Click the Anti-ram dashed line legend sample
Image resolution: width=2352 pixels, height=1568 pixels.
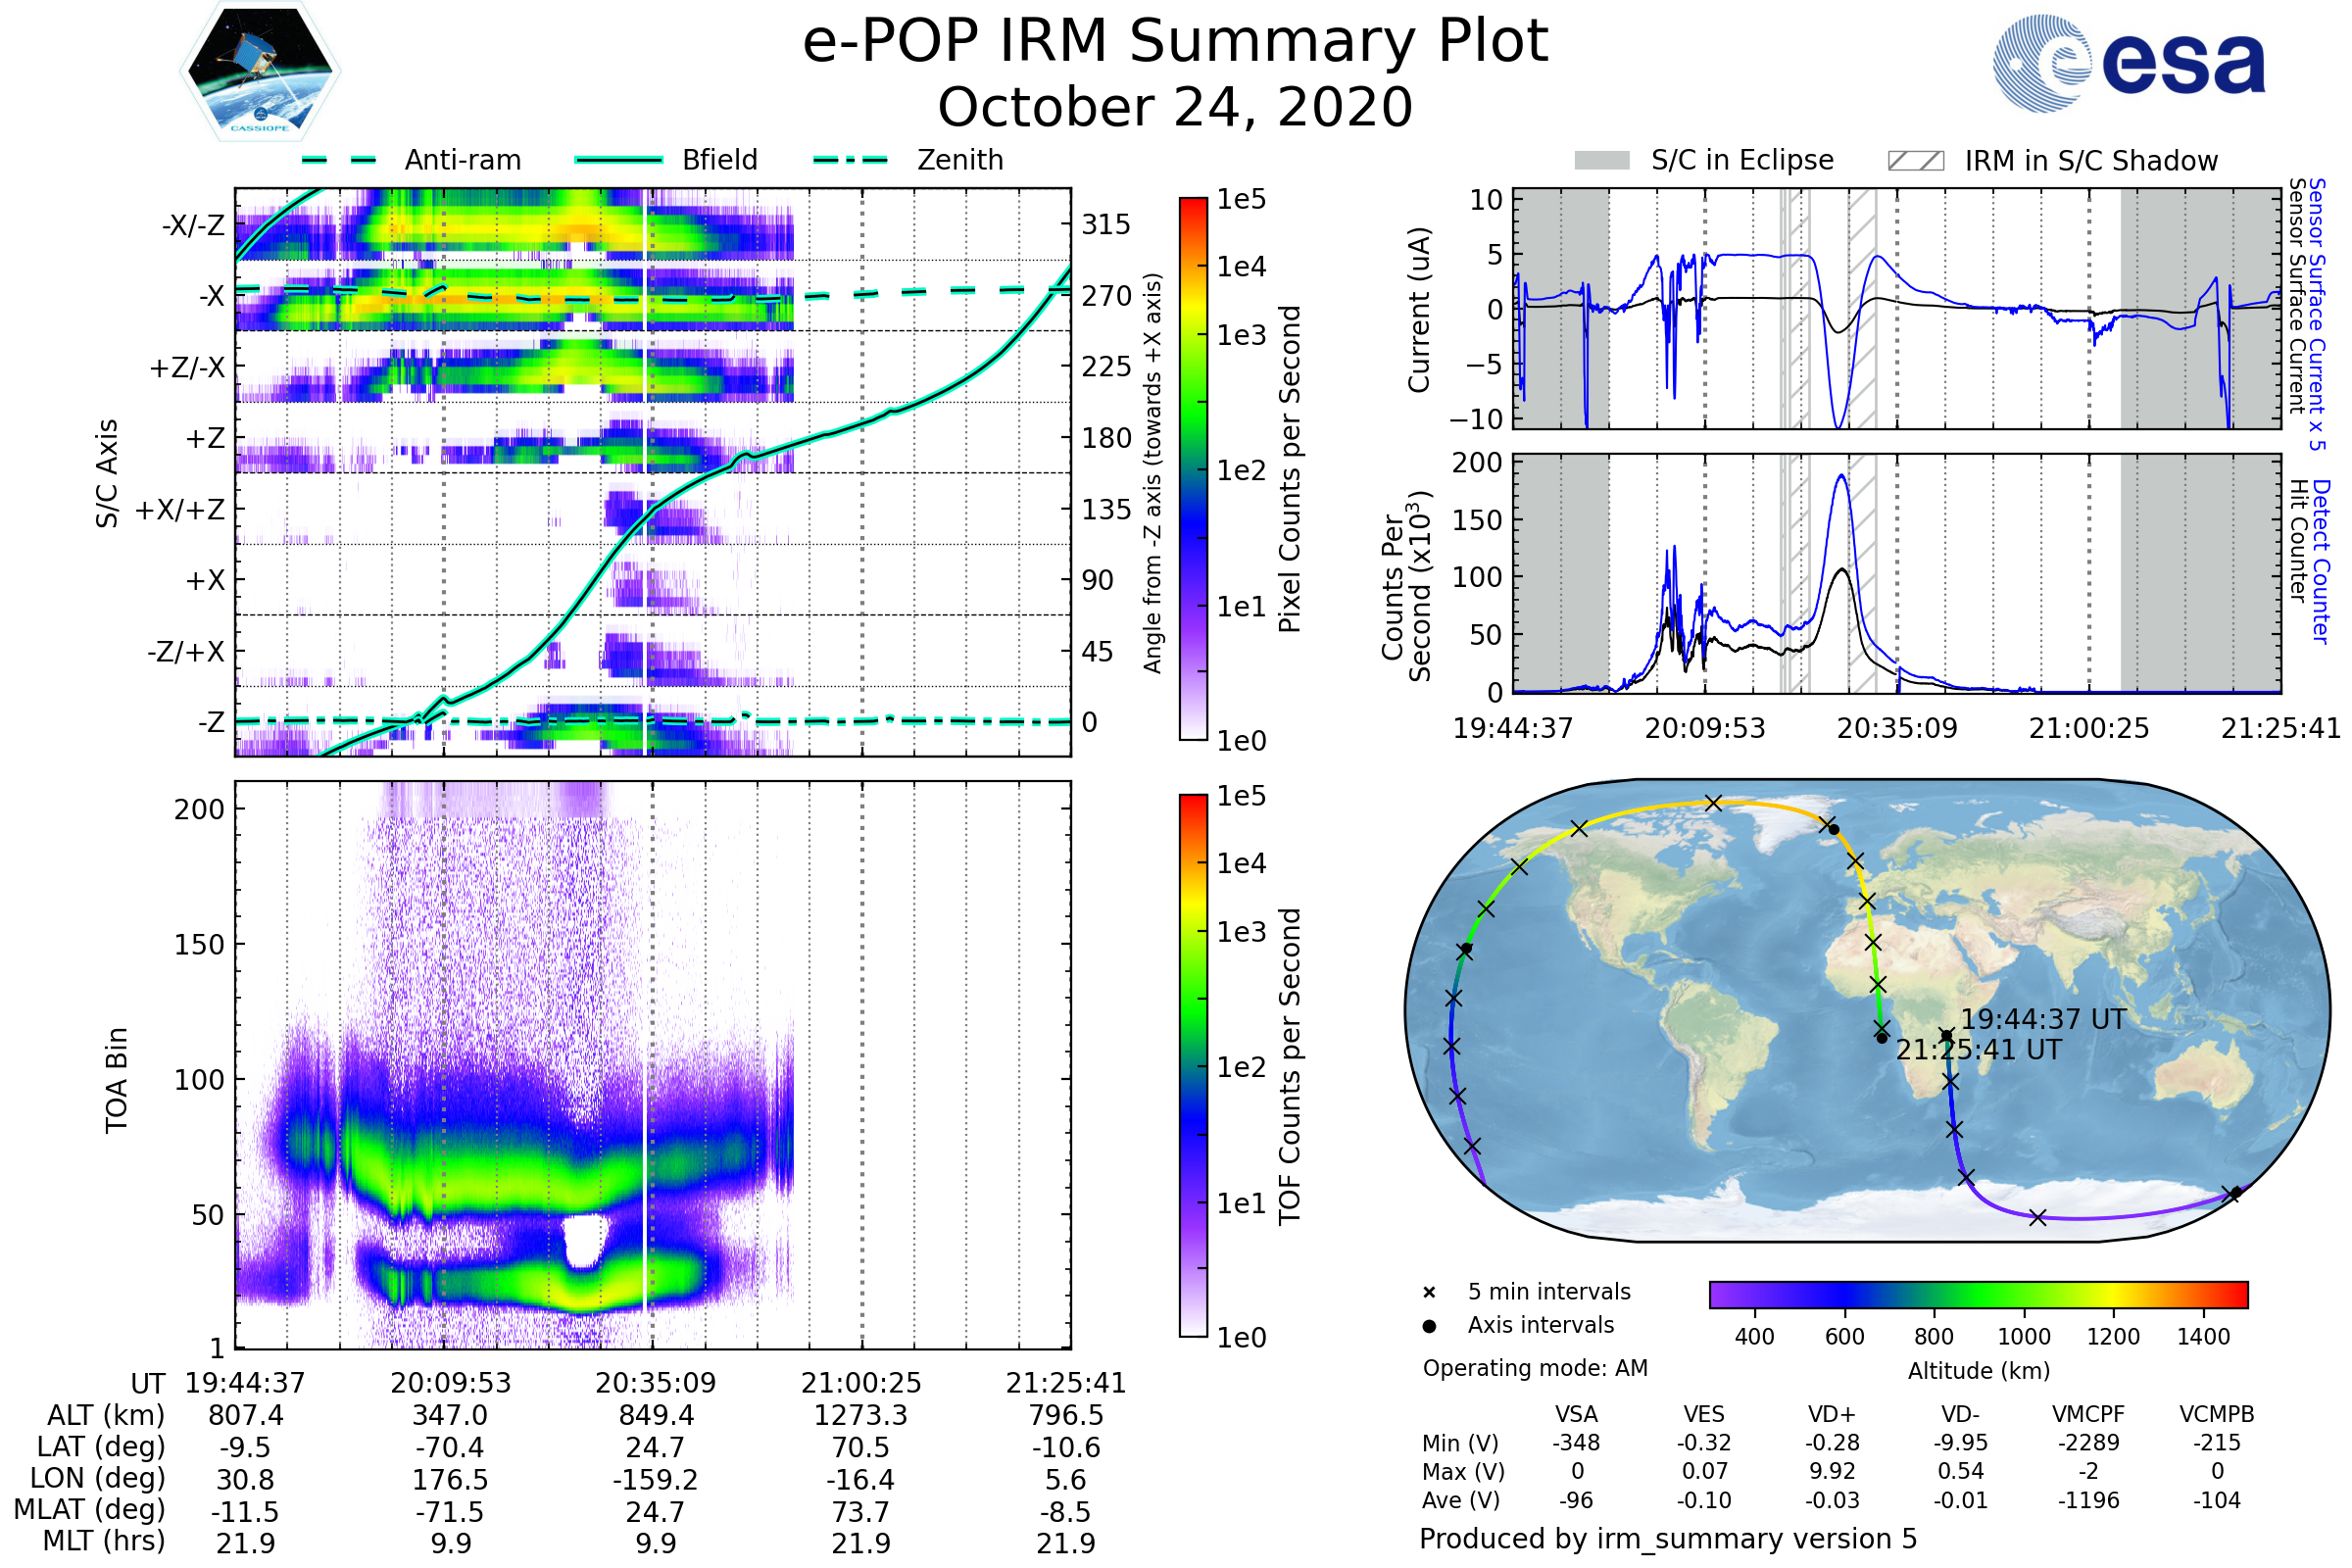click(339, 160)
